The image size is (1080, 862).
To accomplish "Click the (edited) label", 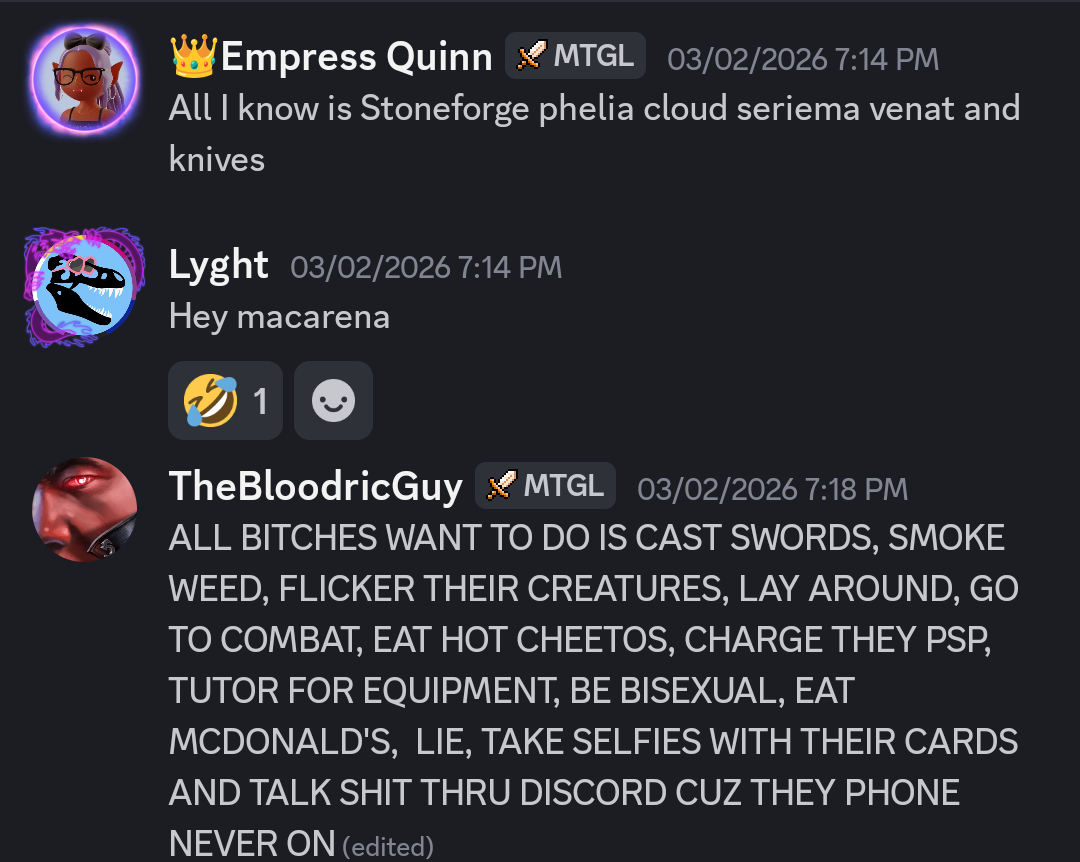I will tap(388, 846).
